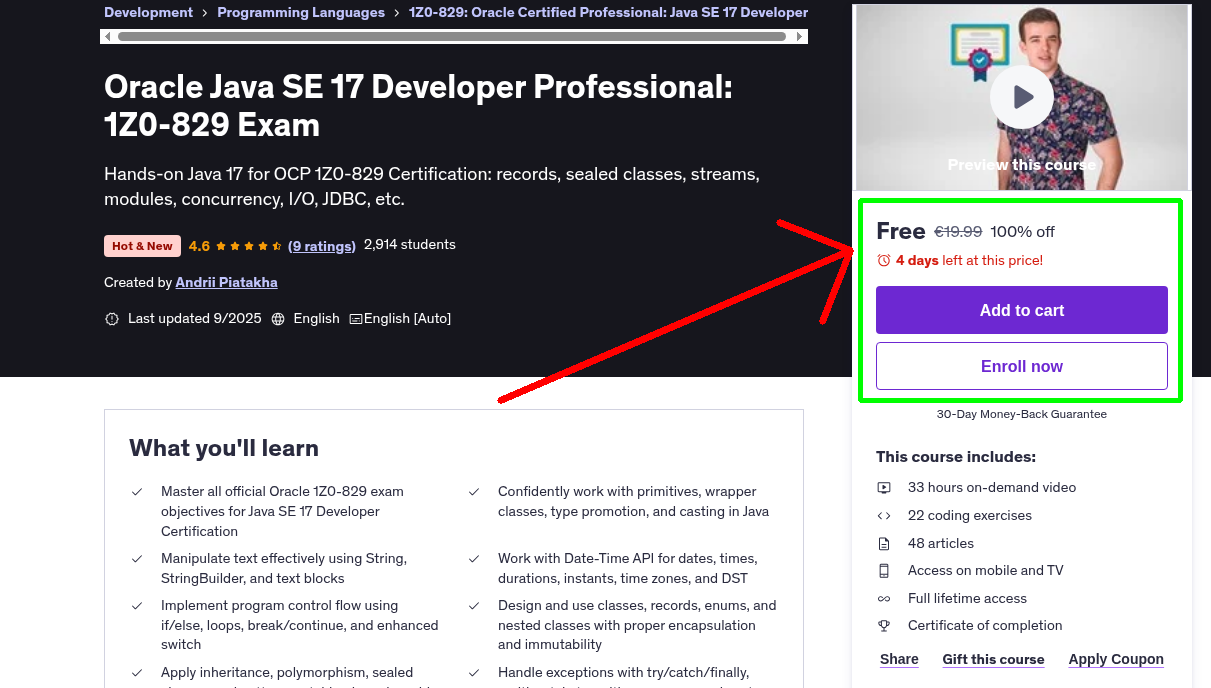1211x688 pixels.
Task: Click Gift this course link
Action: 993,660
